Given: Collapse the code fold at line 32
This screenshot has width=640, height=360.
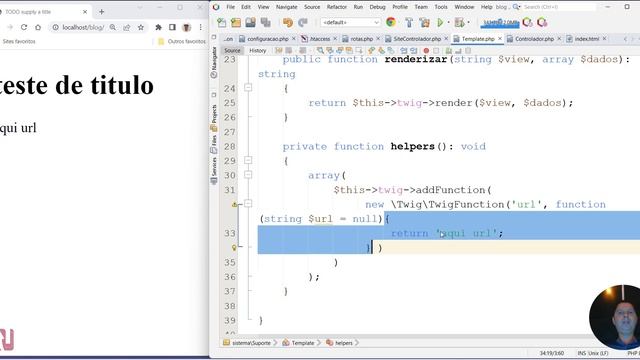Looking at the screenshot, I should 248,204.
